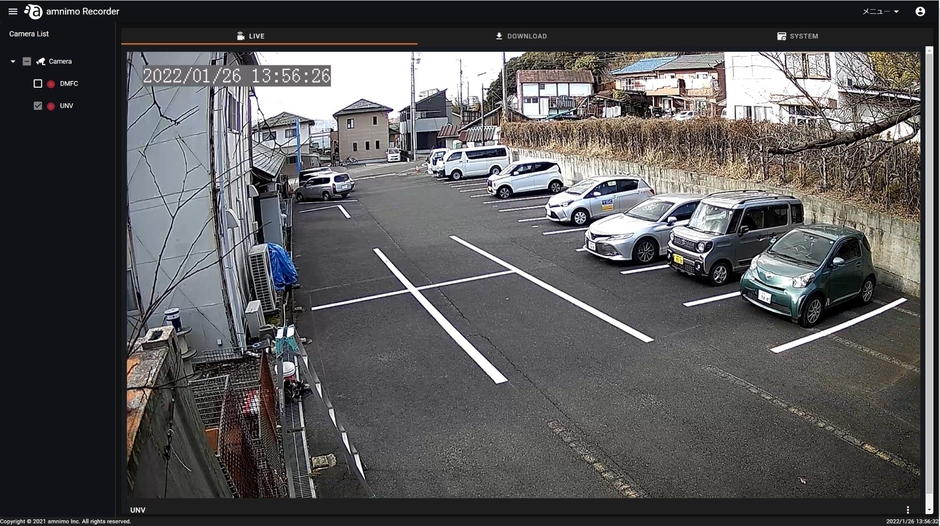Uncheck the UNV camera checkbox
The image size is (940, 526).
tap(38, 106)
